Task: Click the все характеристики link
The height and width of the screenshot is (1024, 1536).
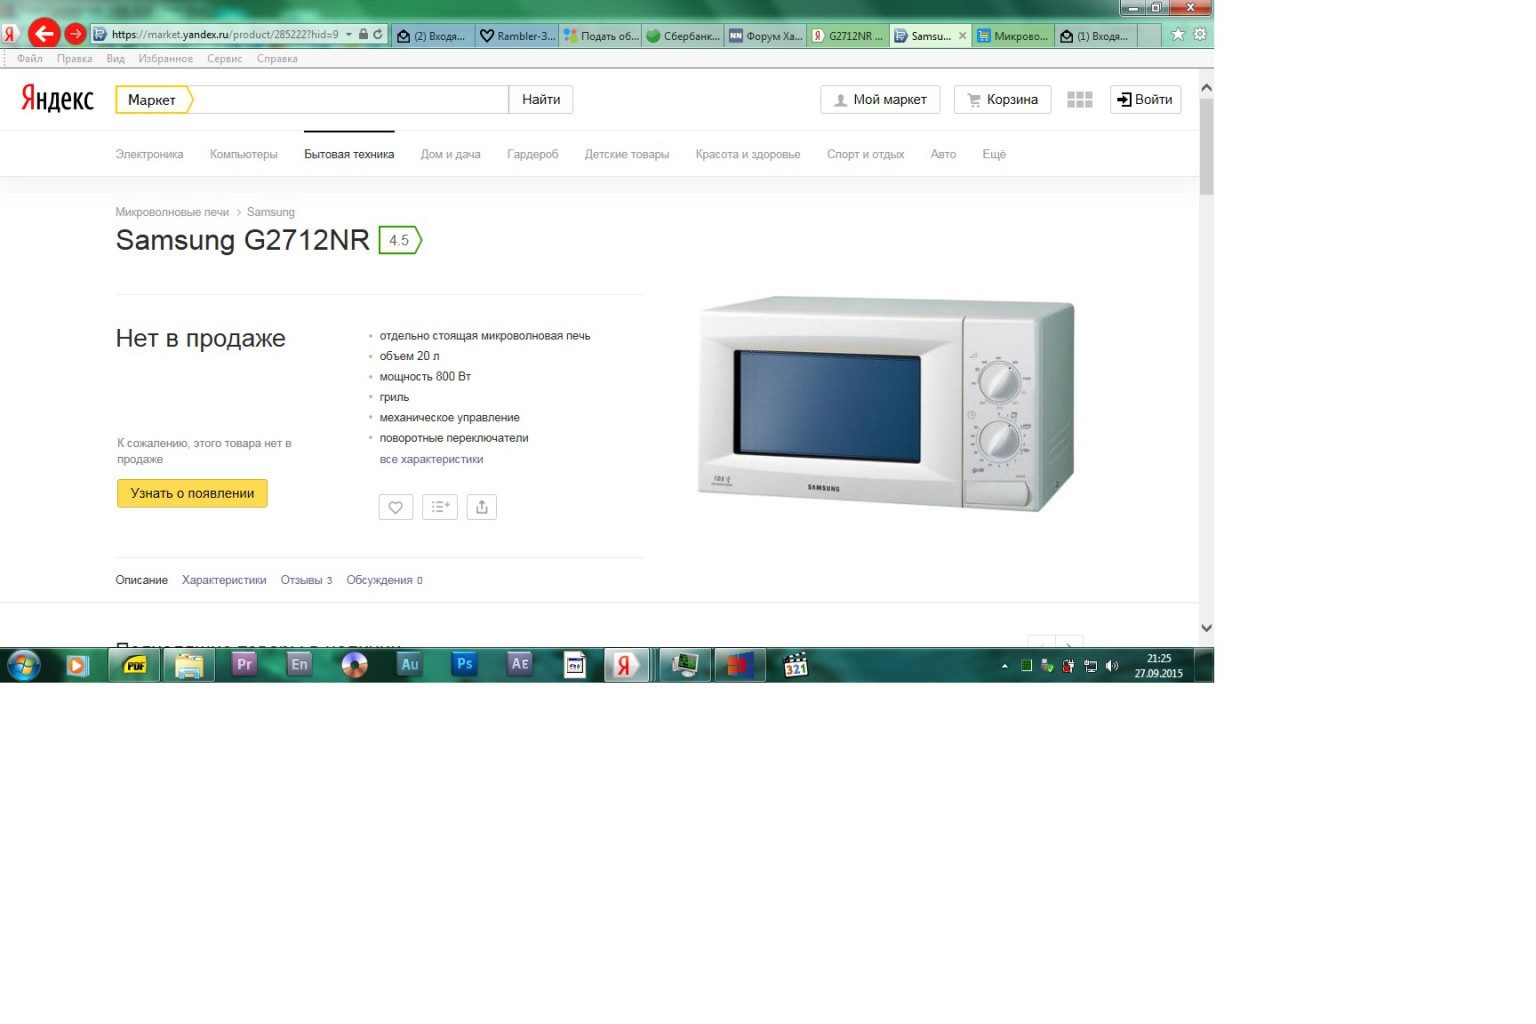Action: coord(431,460)
